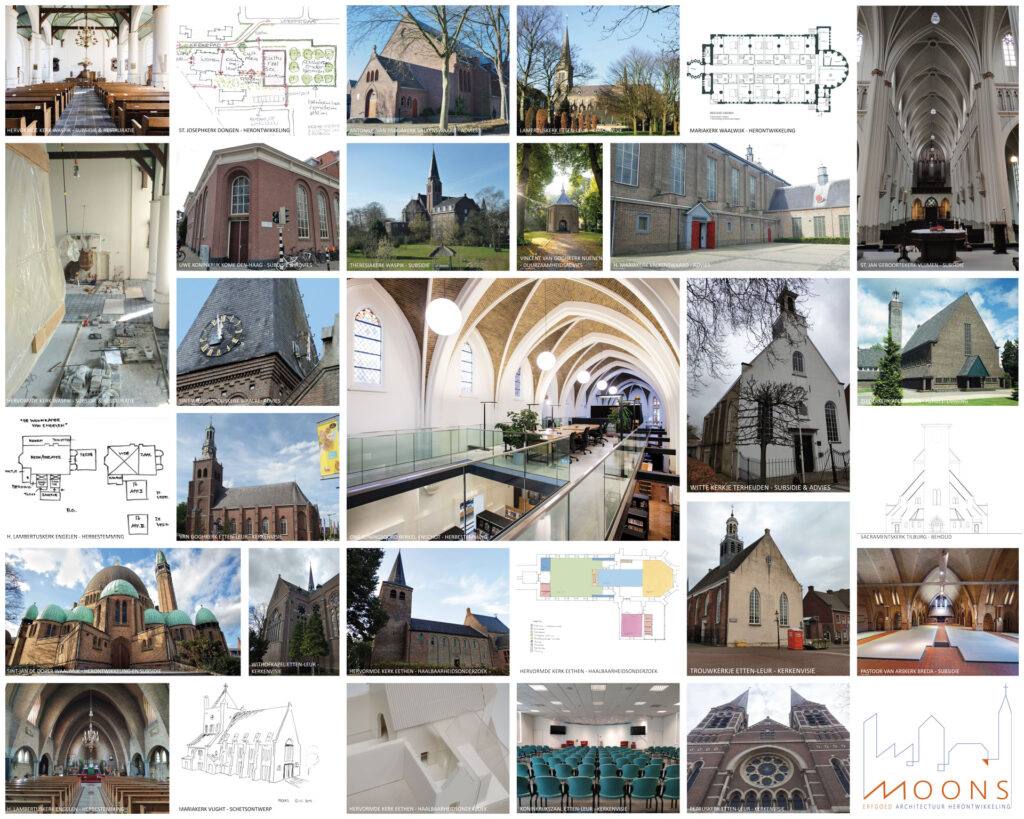
Task: Open the green-domed Sint-Jan de Doper church photo
Action: (123, 612)
